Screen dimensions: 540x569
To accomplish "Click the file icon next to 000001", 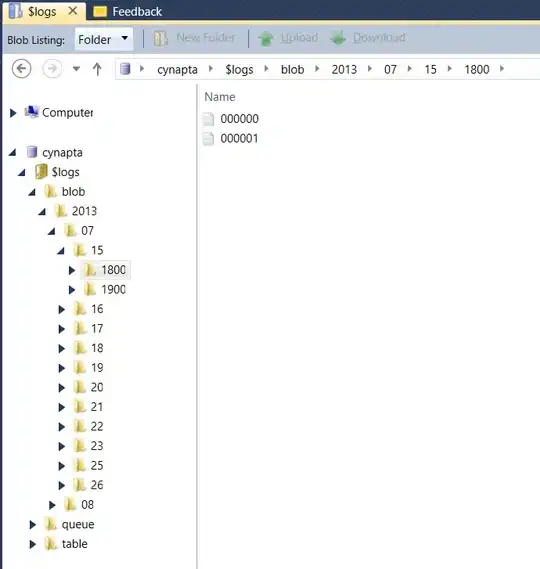I will tap(208, 138).
